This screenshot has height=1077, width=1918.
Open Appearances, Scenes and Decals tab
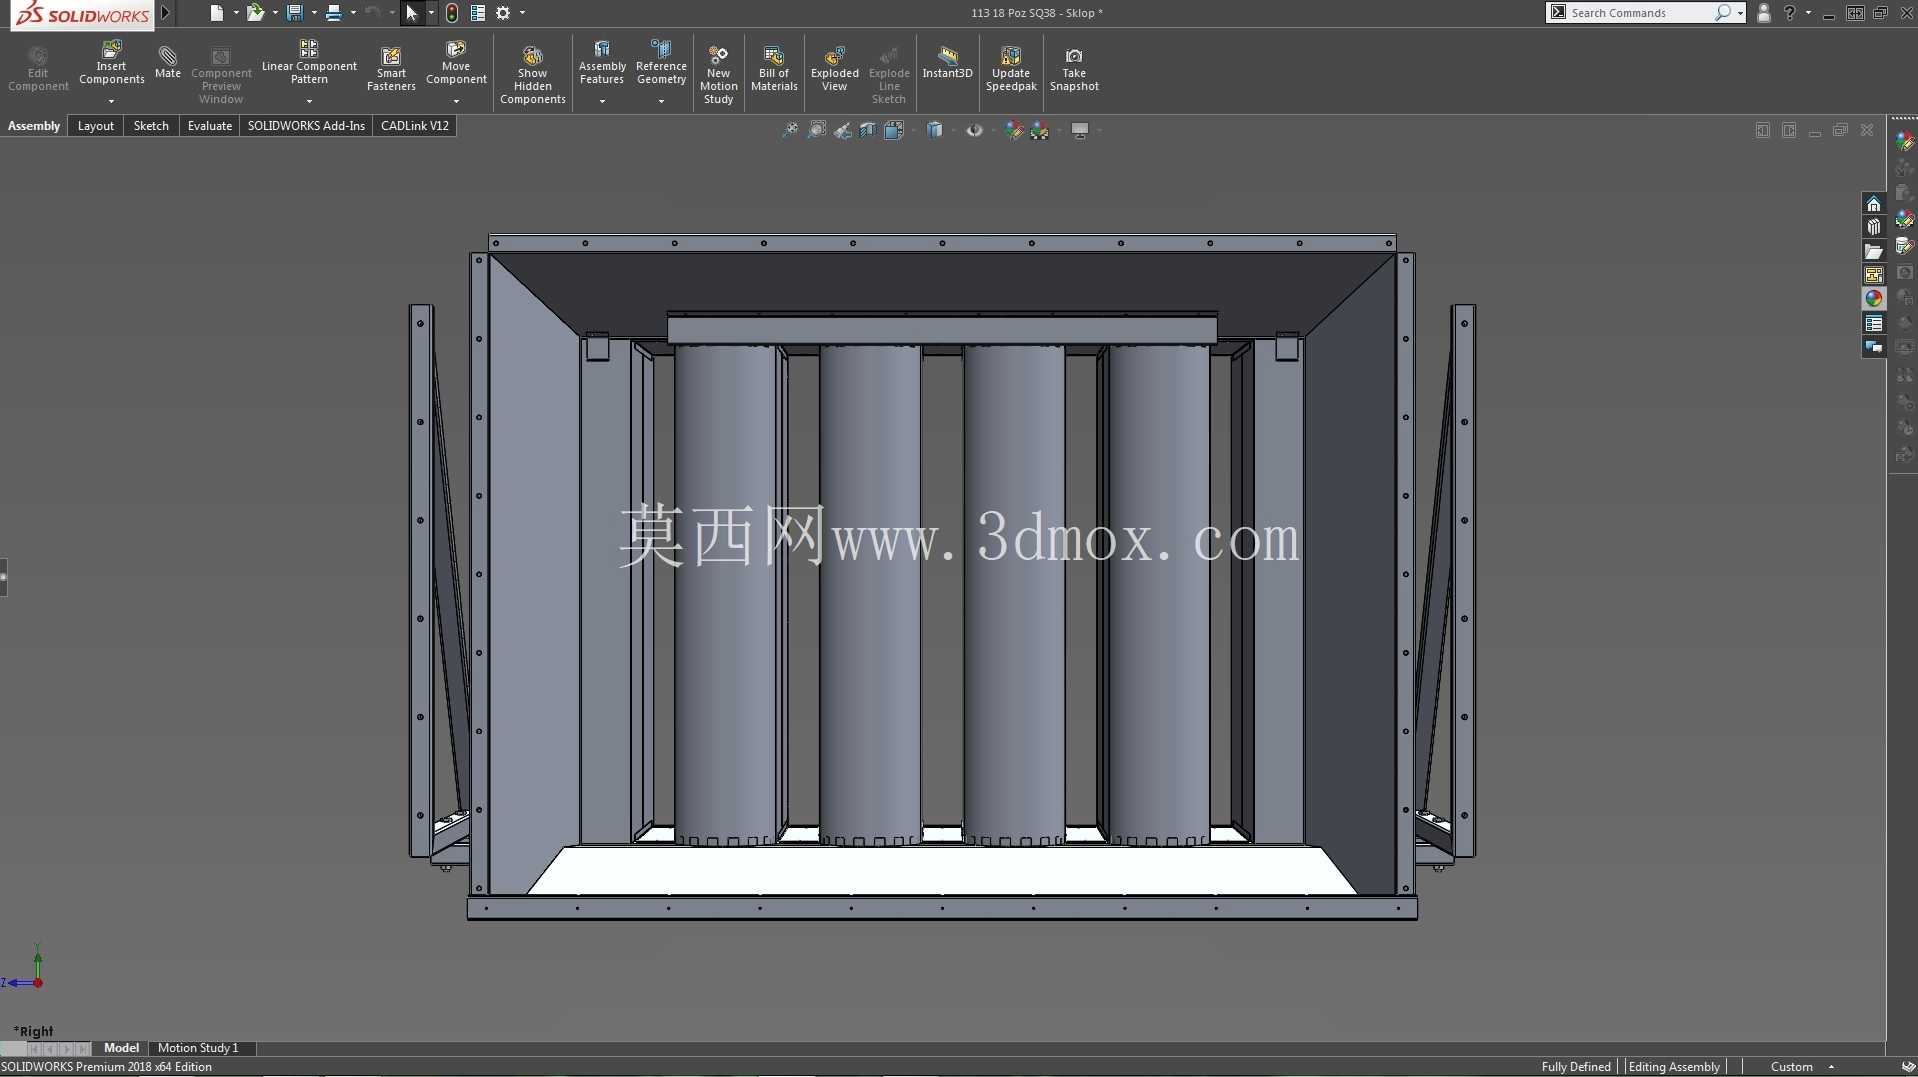[x=1873, y=299]
